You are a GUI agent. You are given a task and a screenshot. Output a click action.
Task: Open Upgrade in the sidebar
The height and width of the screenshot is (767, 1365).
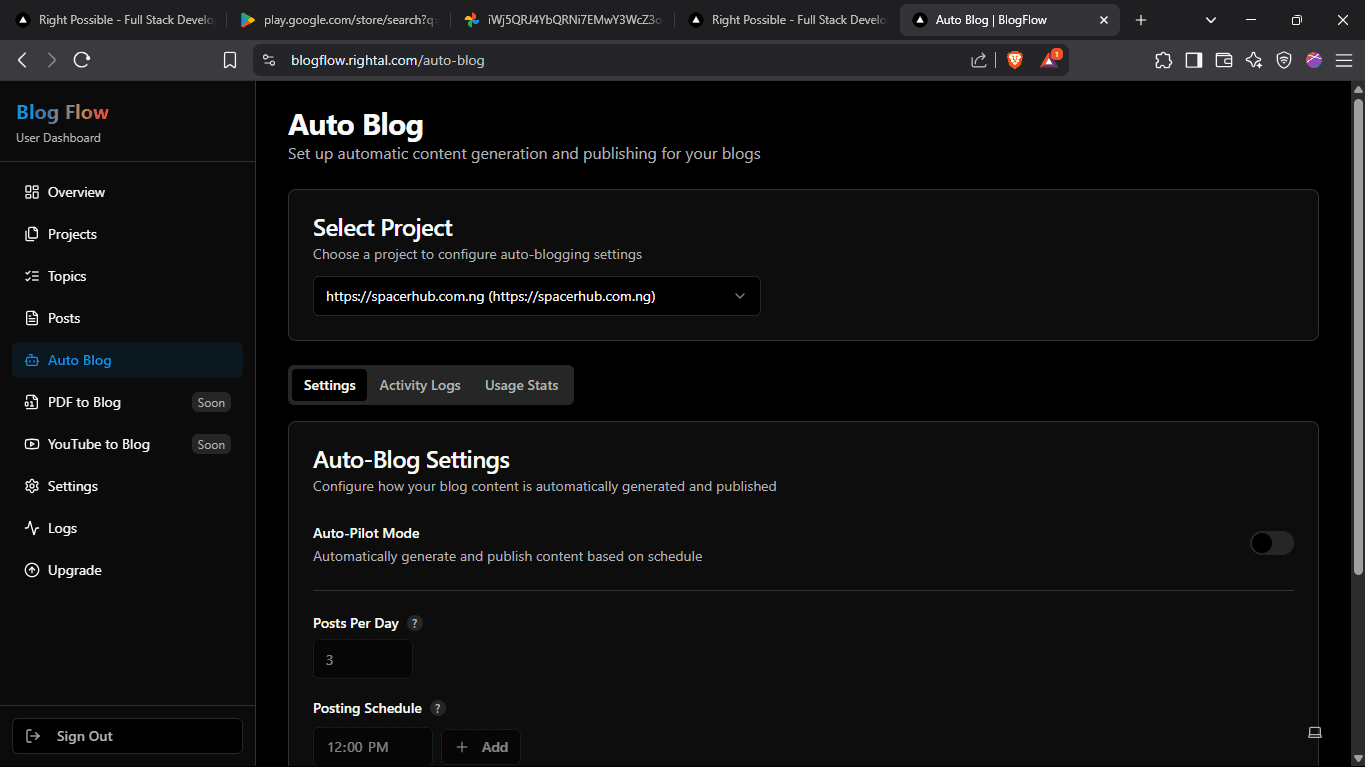(127, 570)
